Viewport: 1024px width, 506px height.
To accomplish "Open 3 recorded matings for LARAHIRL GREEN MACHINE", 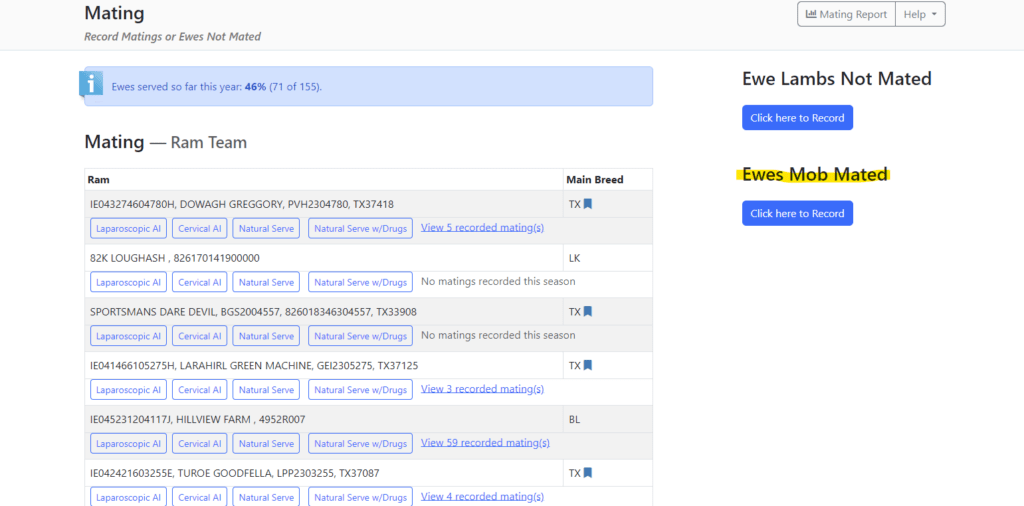I will pyautogui.click(x=482, y=389).
